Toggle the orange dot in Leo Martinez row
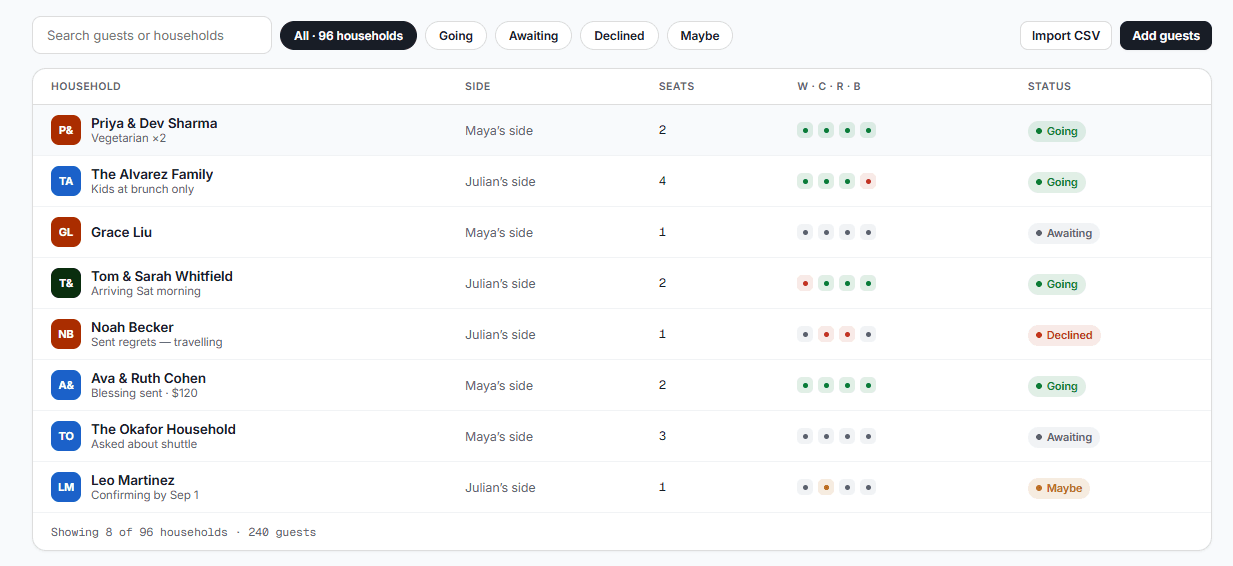The width and height of the screenshot is (1233, 566). pyautogui.click(x=826, y=487)
